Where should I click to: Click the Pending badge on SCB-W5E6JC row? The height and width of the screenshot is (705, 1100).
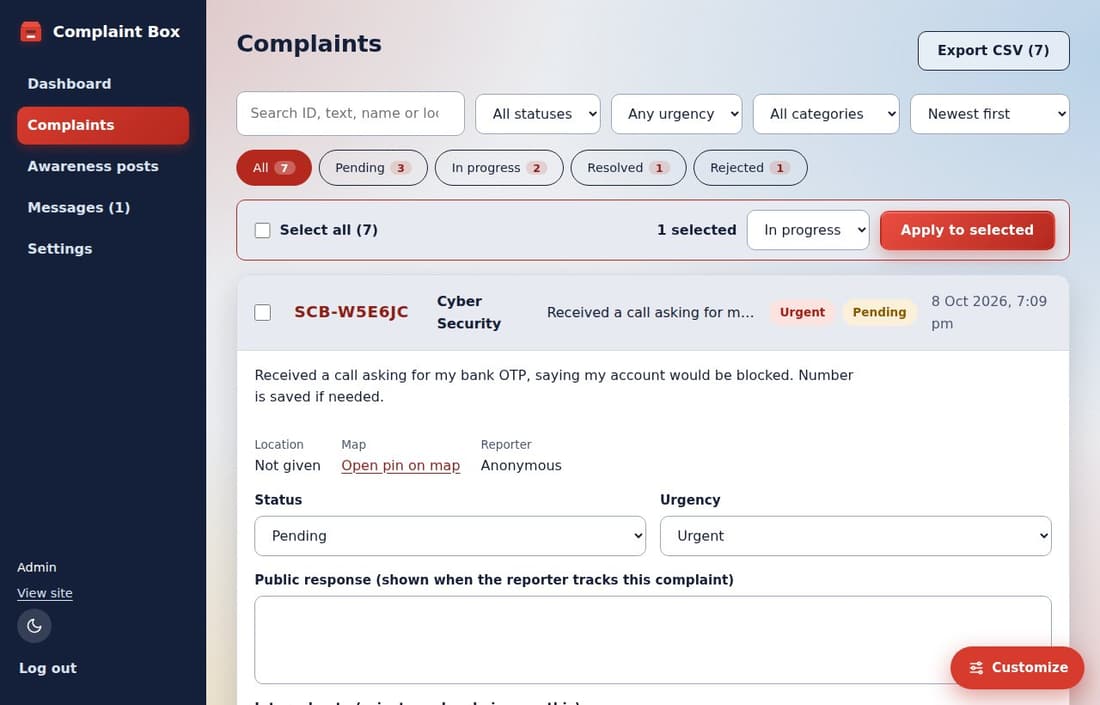point(879,312)
